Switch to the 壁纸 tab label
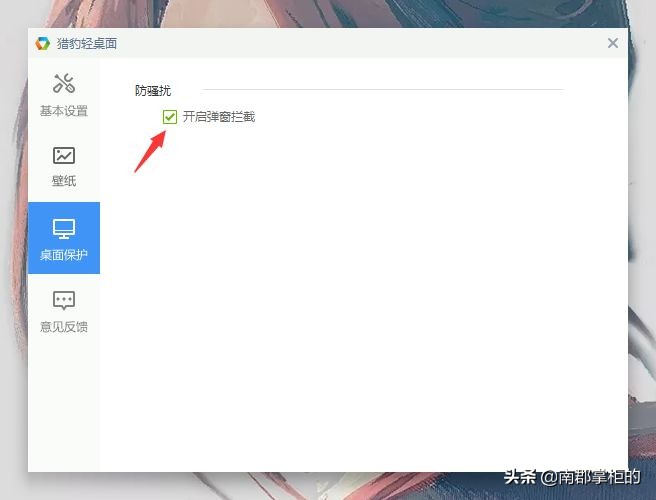The image size is (656, 500). pos(64,181)
